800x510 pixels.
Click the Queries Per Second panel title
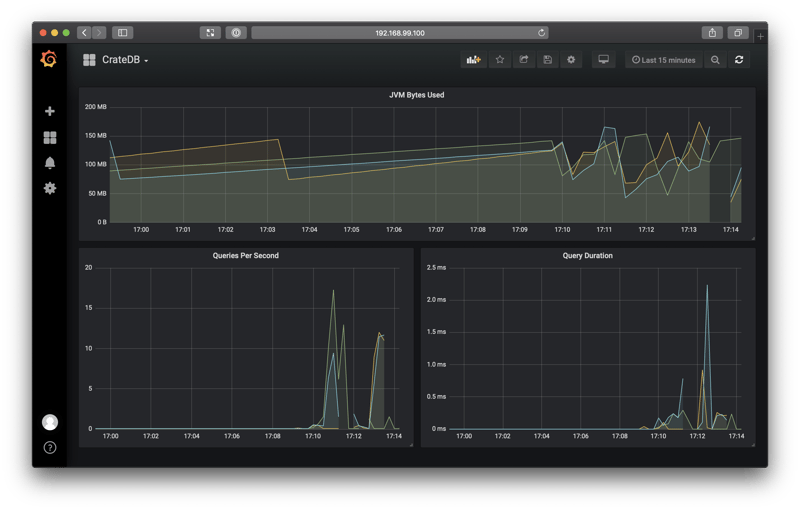click(x=245, y=256)
